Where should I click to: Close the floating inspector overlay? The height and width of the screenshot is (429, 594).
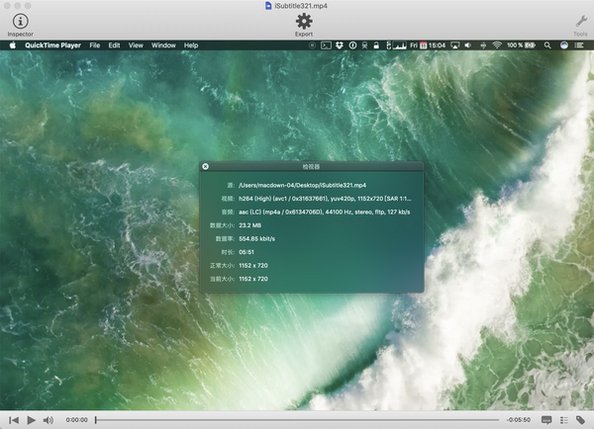point(205,166)
